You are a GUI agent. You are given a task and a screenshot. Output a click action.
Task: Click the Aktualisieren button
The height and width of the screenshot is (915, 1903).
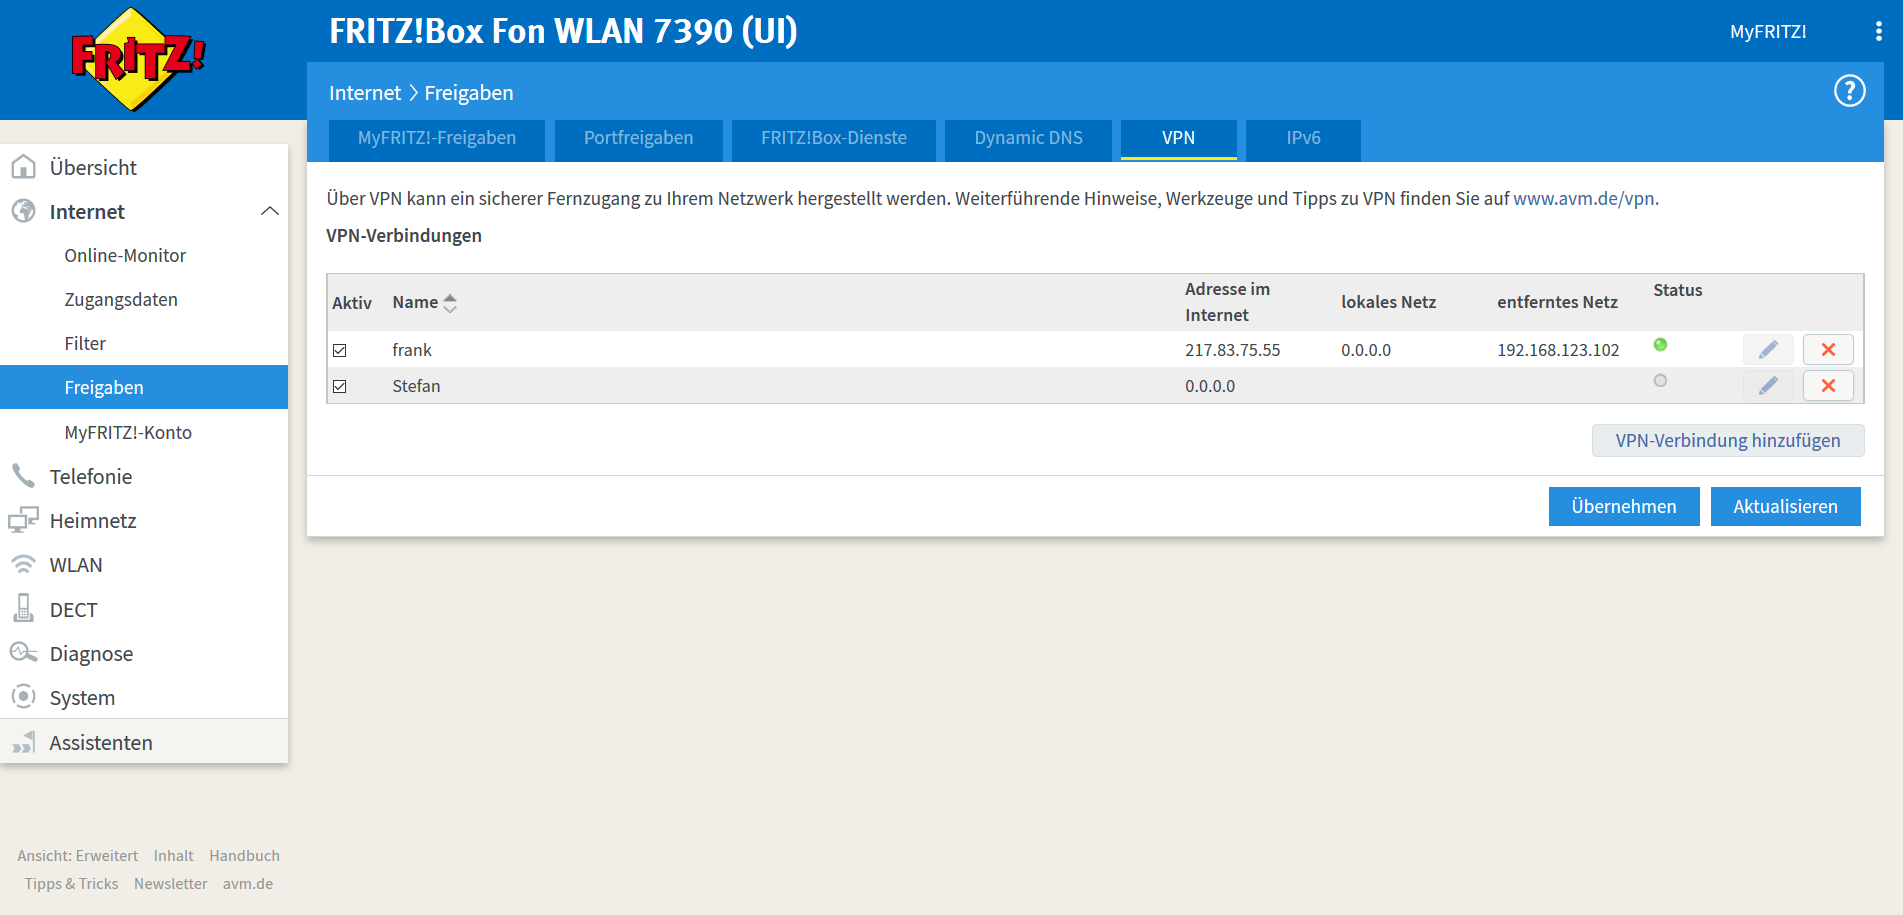(1785, 506)
